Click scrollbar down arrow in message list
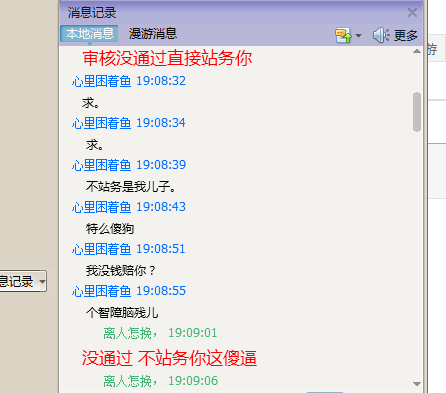 pos(417,384)
